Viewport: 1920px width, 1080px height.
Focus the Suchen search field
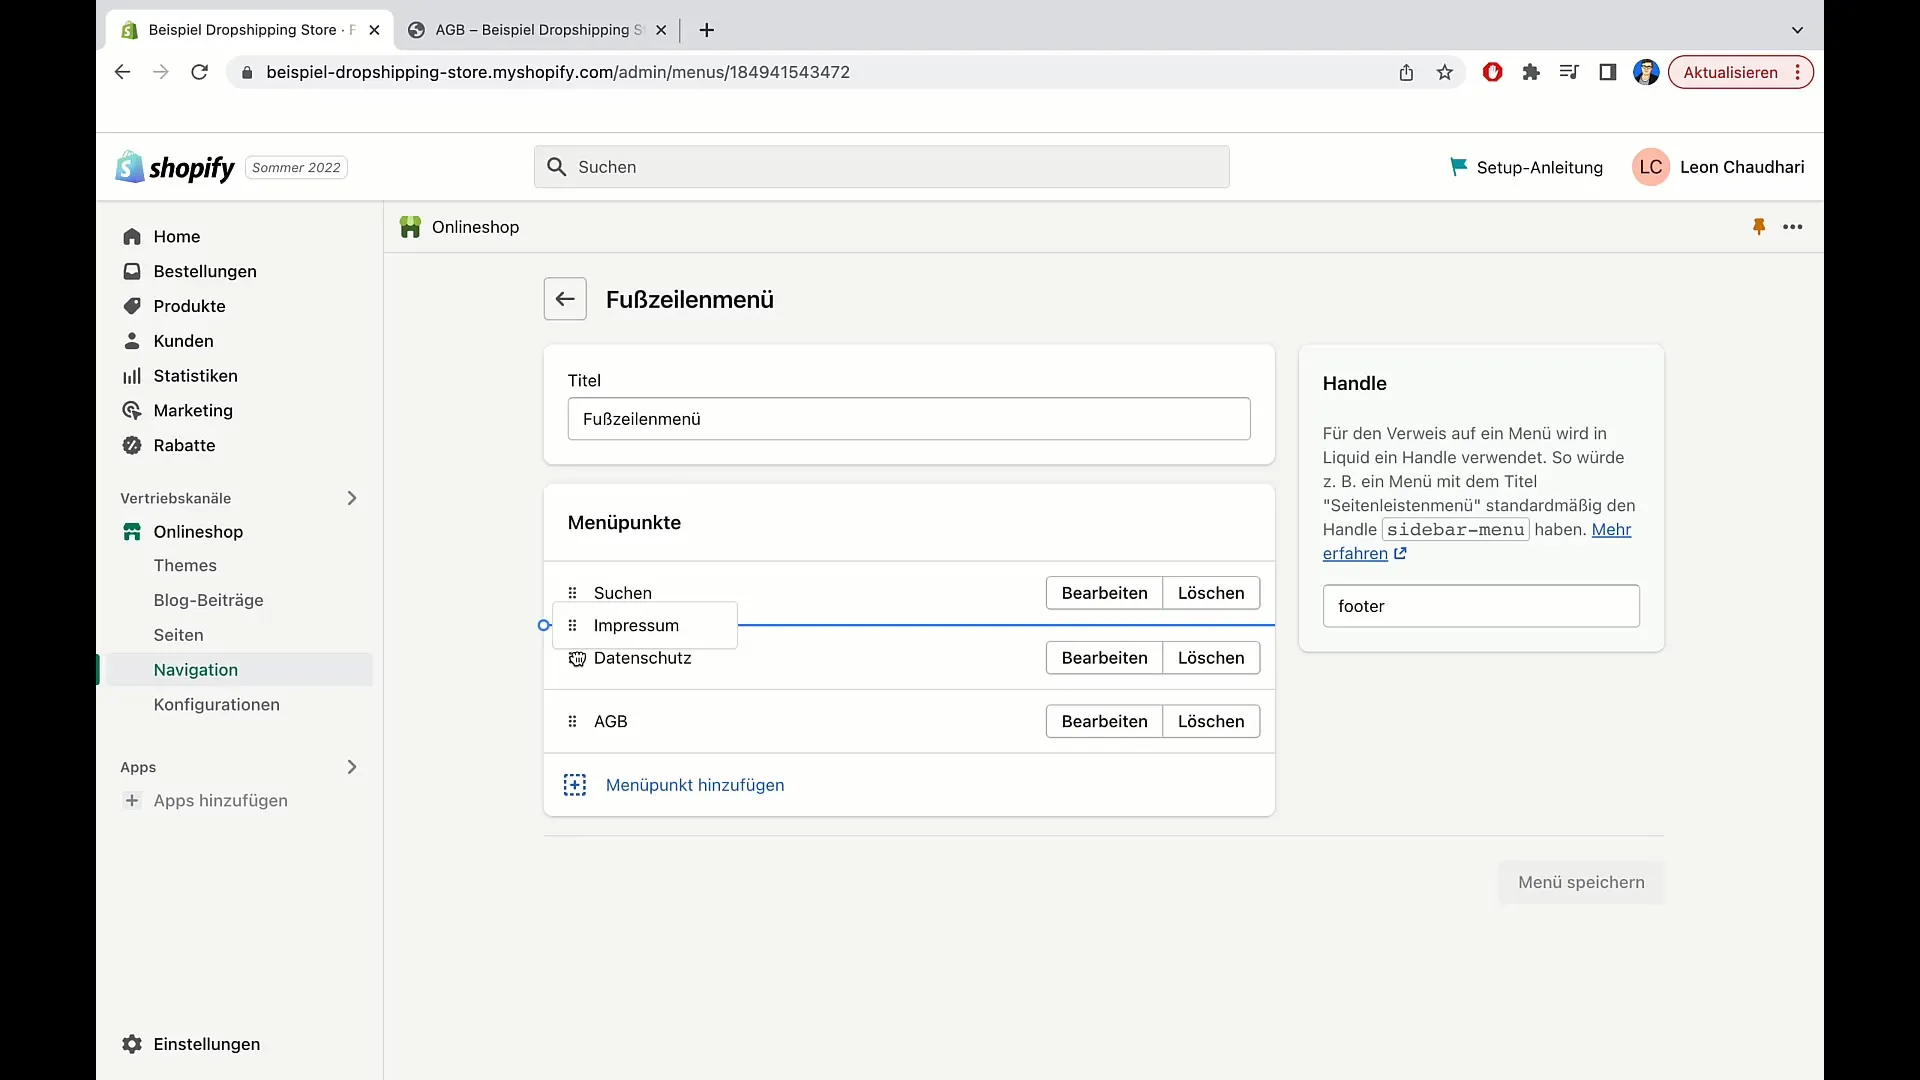tap(881, 167)
